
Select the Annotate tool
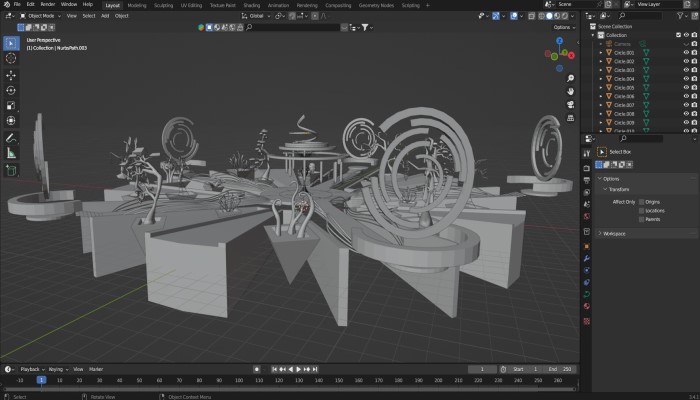click(x=11, y=137)
